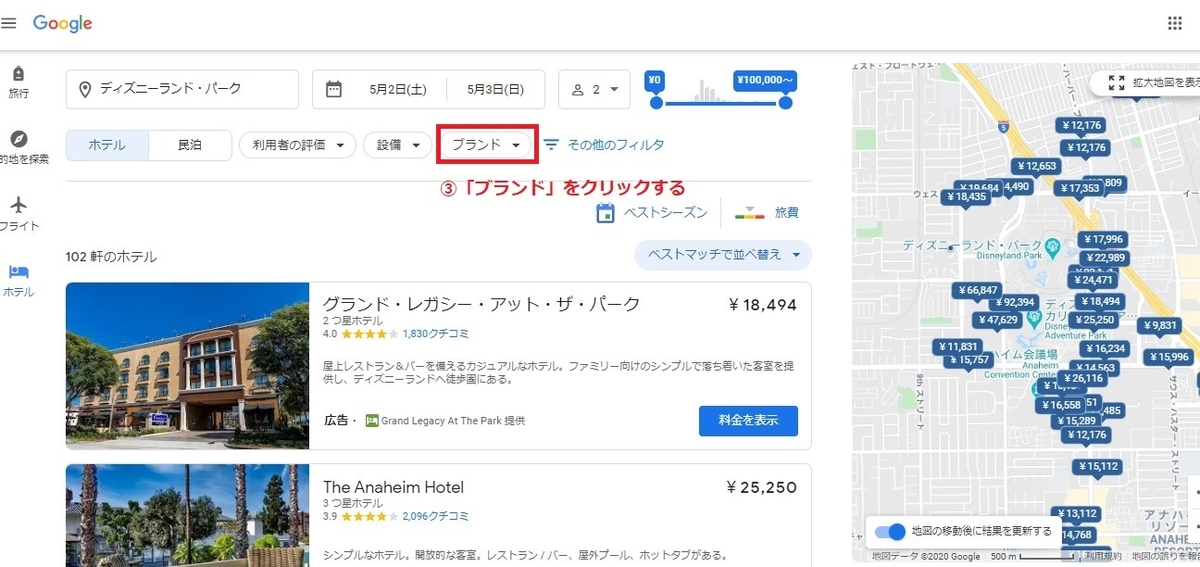Click the ¥17,996 map price pin

tap(1103, 239)
